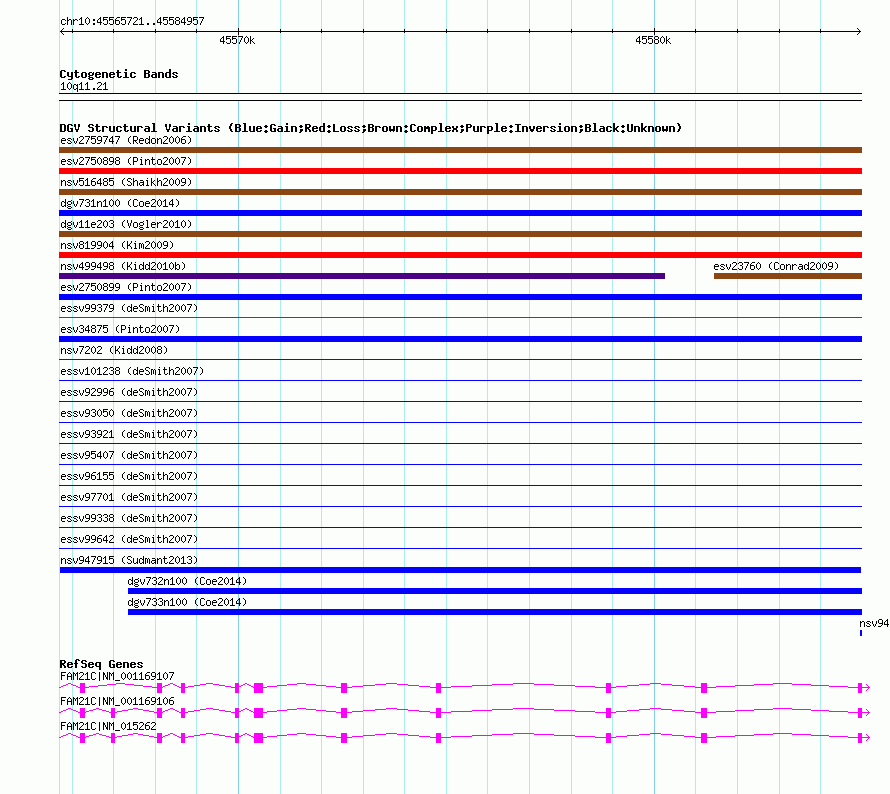Select the esv2750899 (Pinto2007) label
Viewport: 890px width, 794px height.
click(126, 287)
